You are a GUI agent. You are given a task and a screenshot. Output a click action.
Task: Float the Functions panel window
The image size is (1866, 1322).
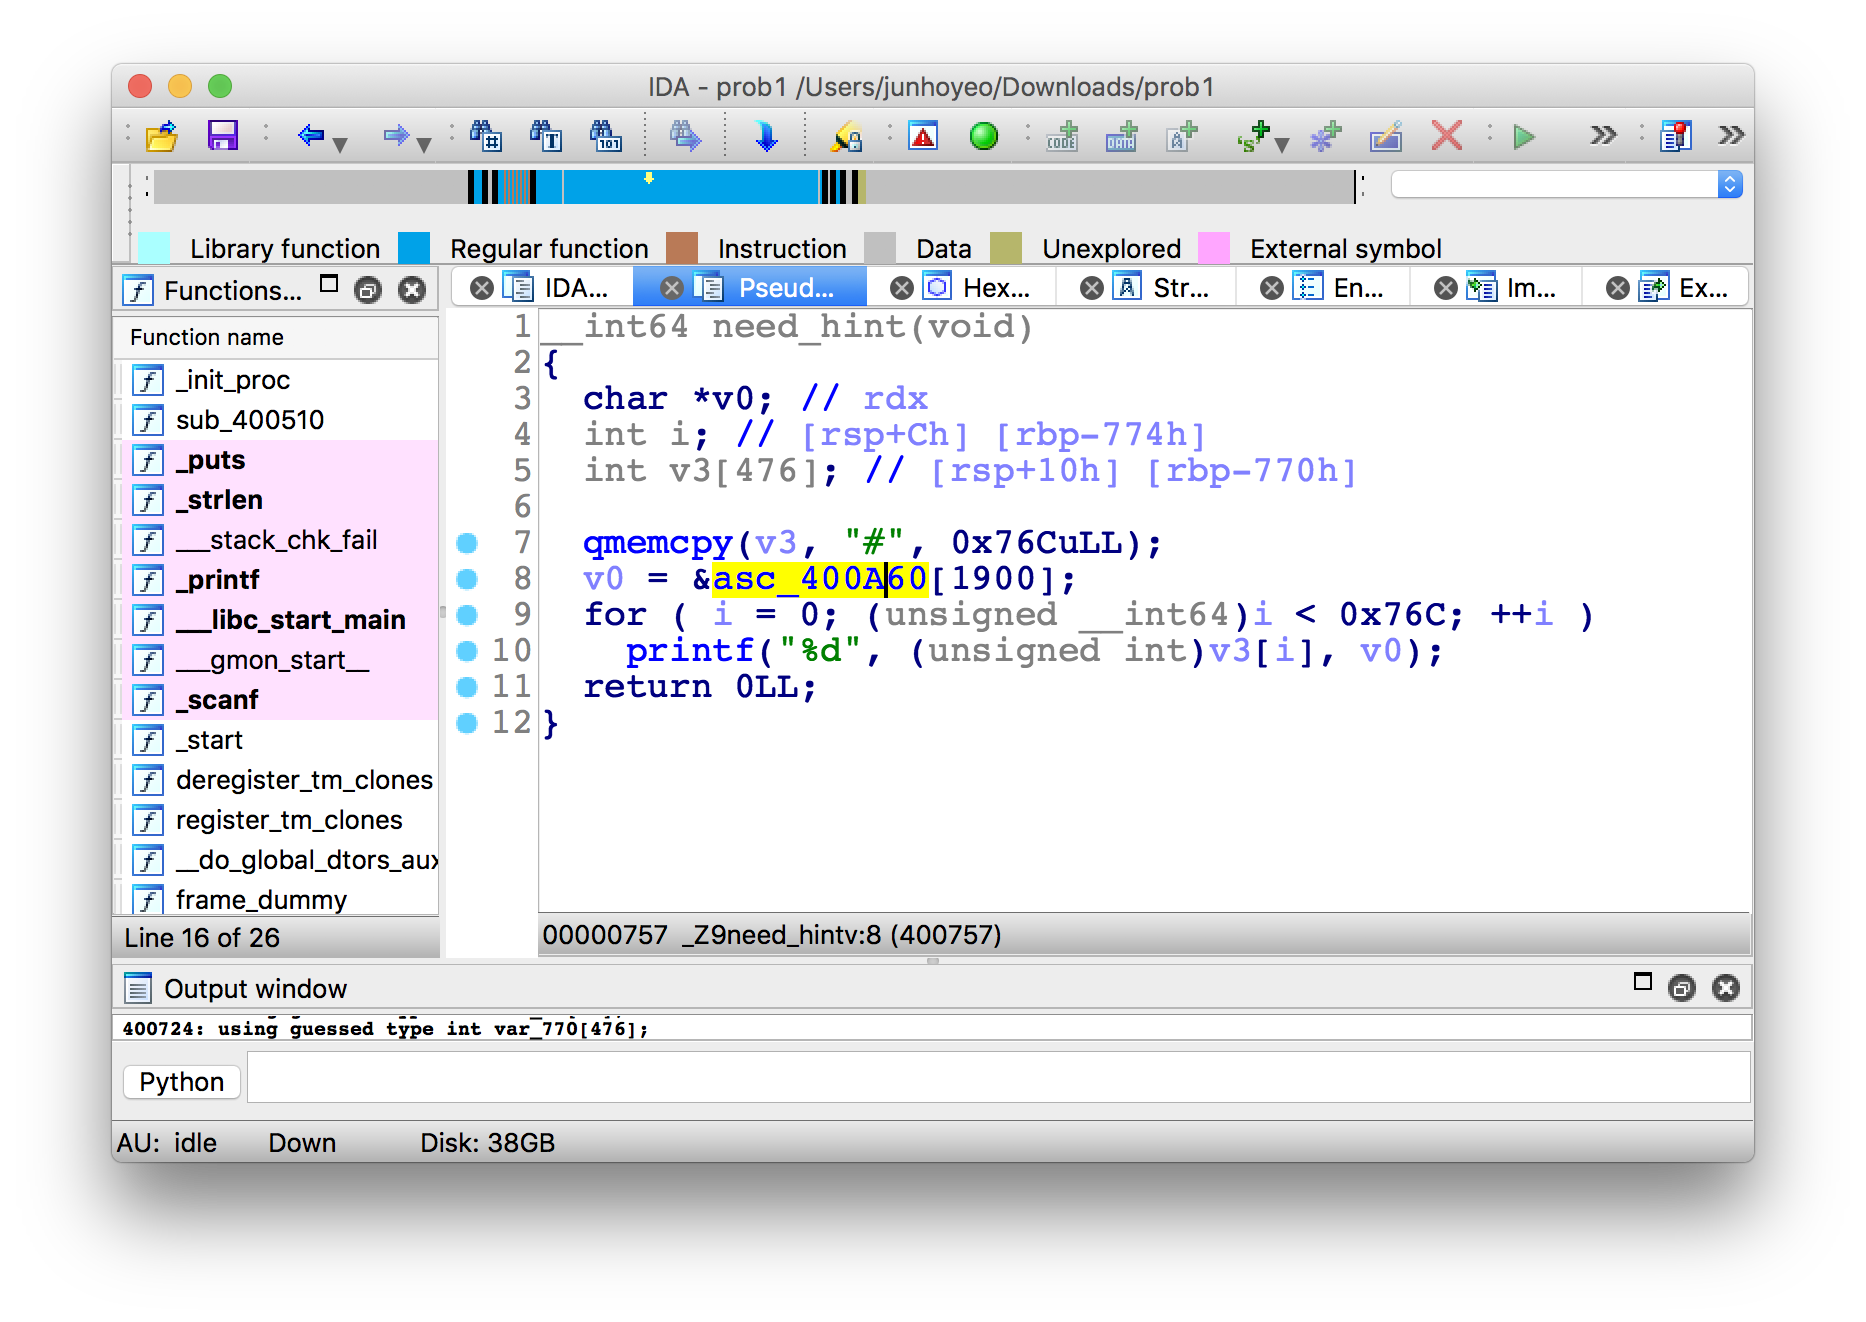[368, 291]
